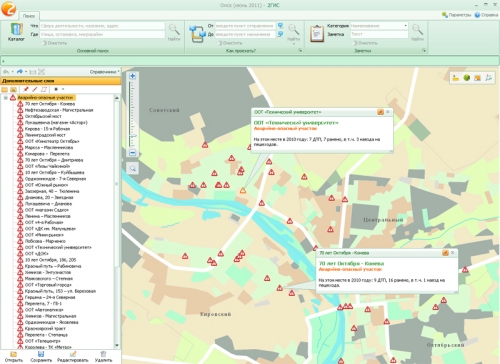
Task: Click Сохранить button below the layer list
Action: [41, 357]
